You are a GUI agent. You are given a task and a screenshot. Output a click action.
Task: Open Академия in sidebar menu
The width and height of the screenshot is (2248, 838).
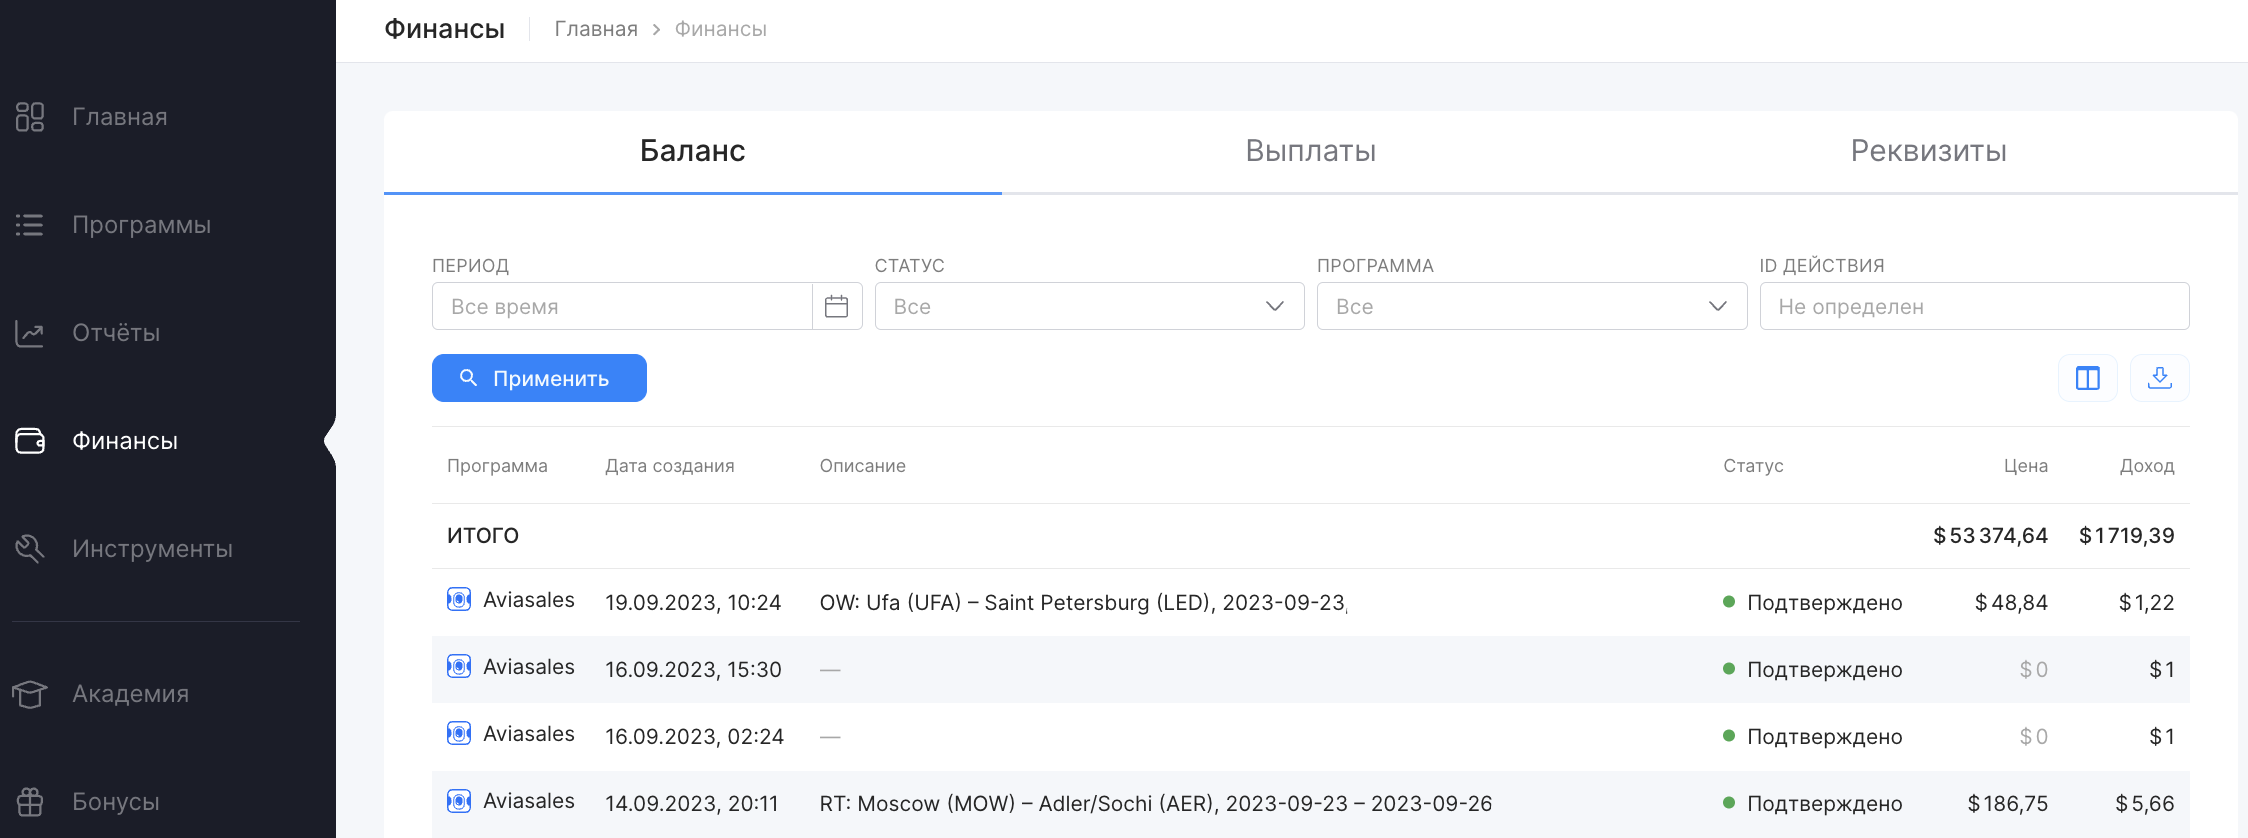(x=131, y=694)
